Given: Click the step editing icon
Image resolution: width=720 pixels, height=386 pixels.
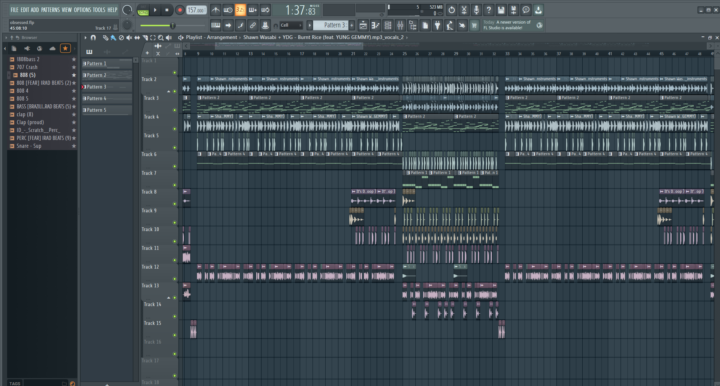Looking at the screenshot, I should tap(240, 26).
